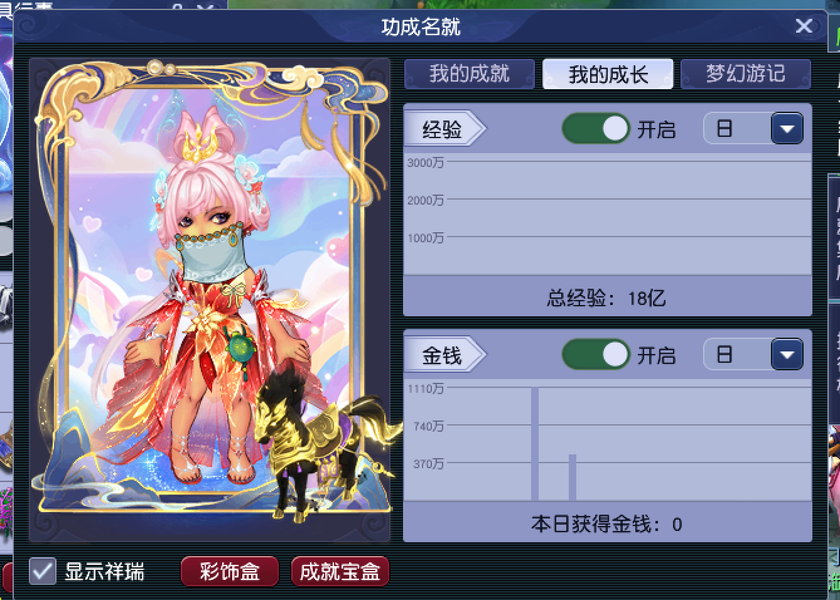Close the 功成名就 window
840x600 pixels.
804,26
